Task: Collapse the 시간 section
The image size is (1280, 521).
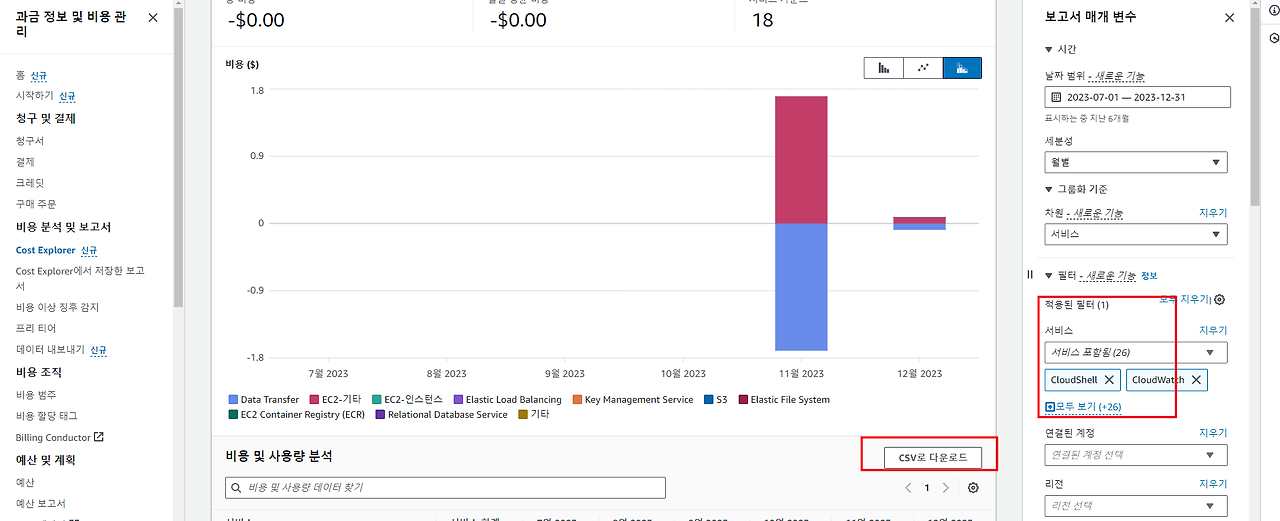Action: pos(1048,49)
